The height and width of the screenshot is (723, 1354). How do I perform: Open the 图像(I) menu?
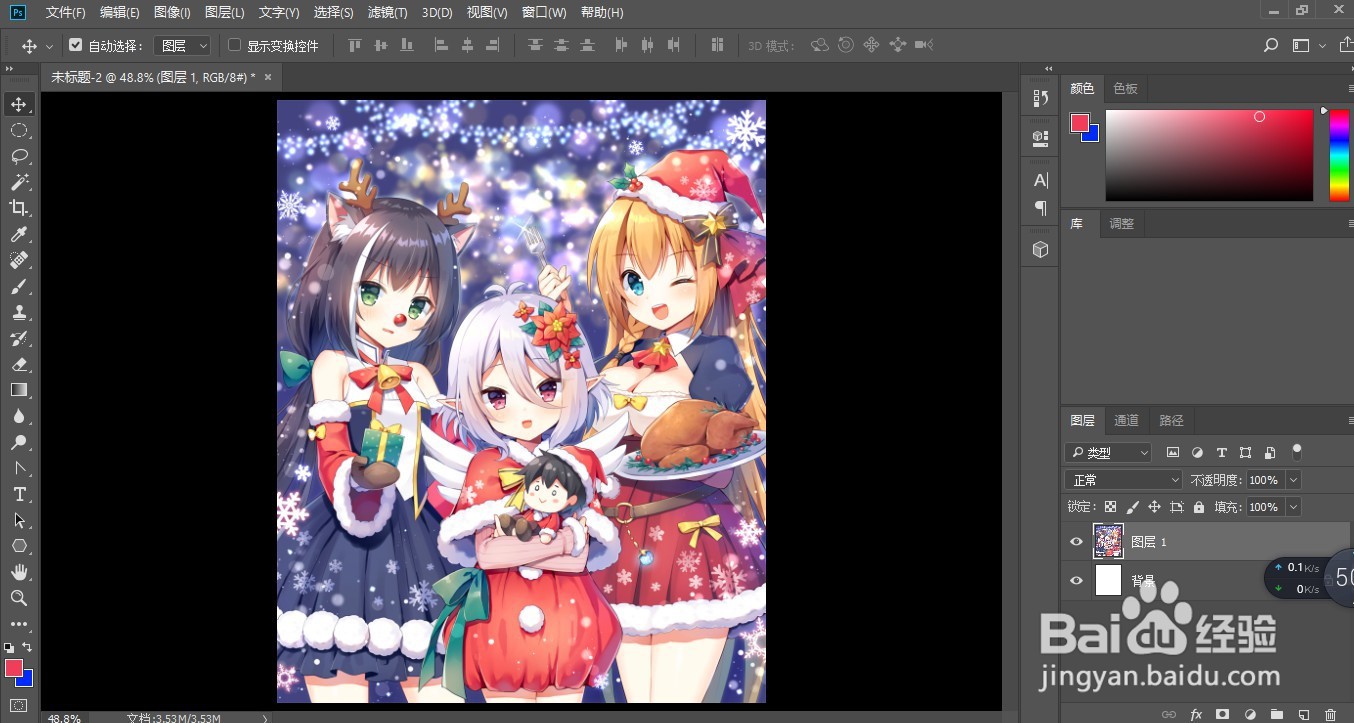[x=172, y=12]
